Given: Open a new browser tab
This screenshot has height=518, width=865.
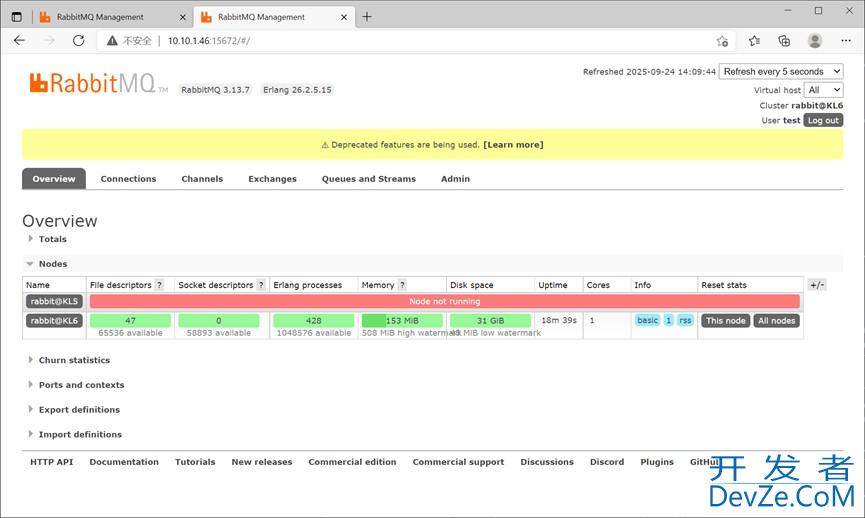Looking at the screenshot, I should point(367,17).
